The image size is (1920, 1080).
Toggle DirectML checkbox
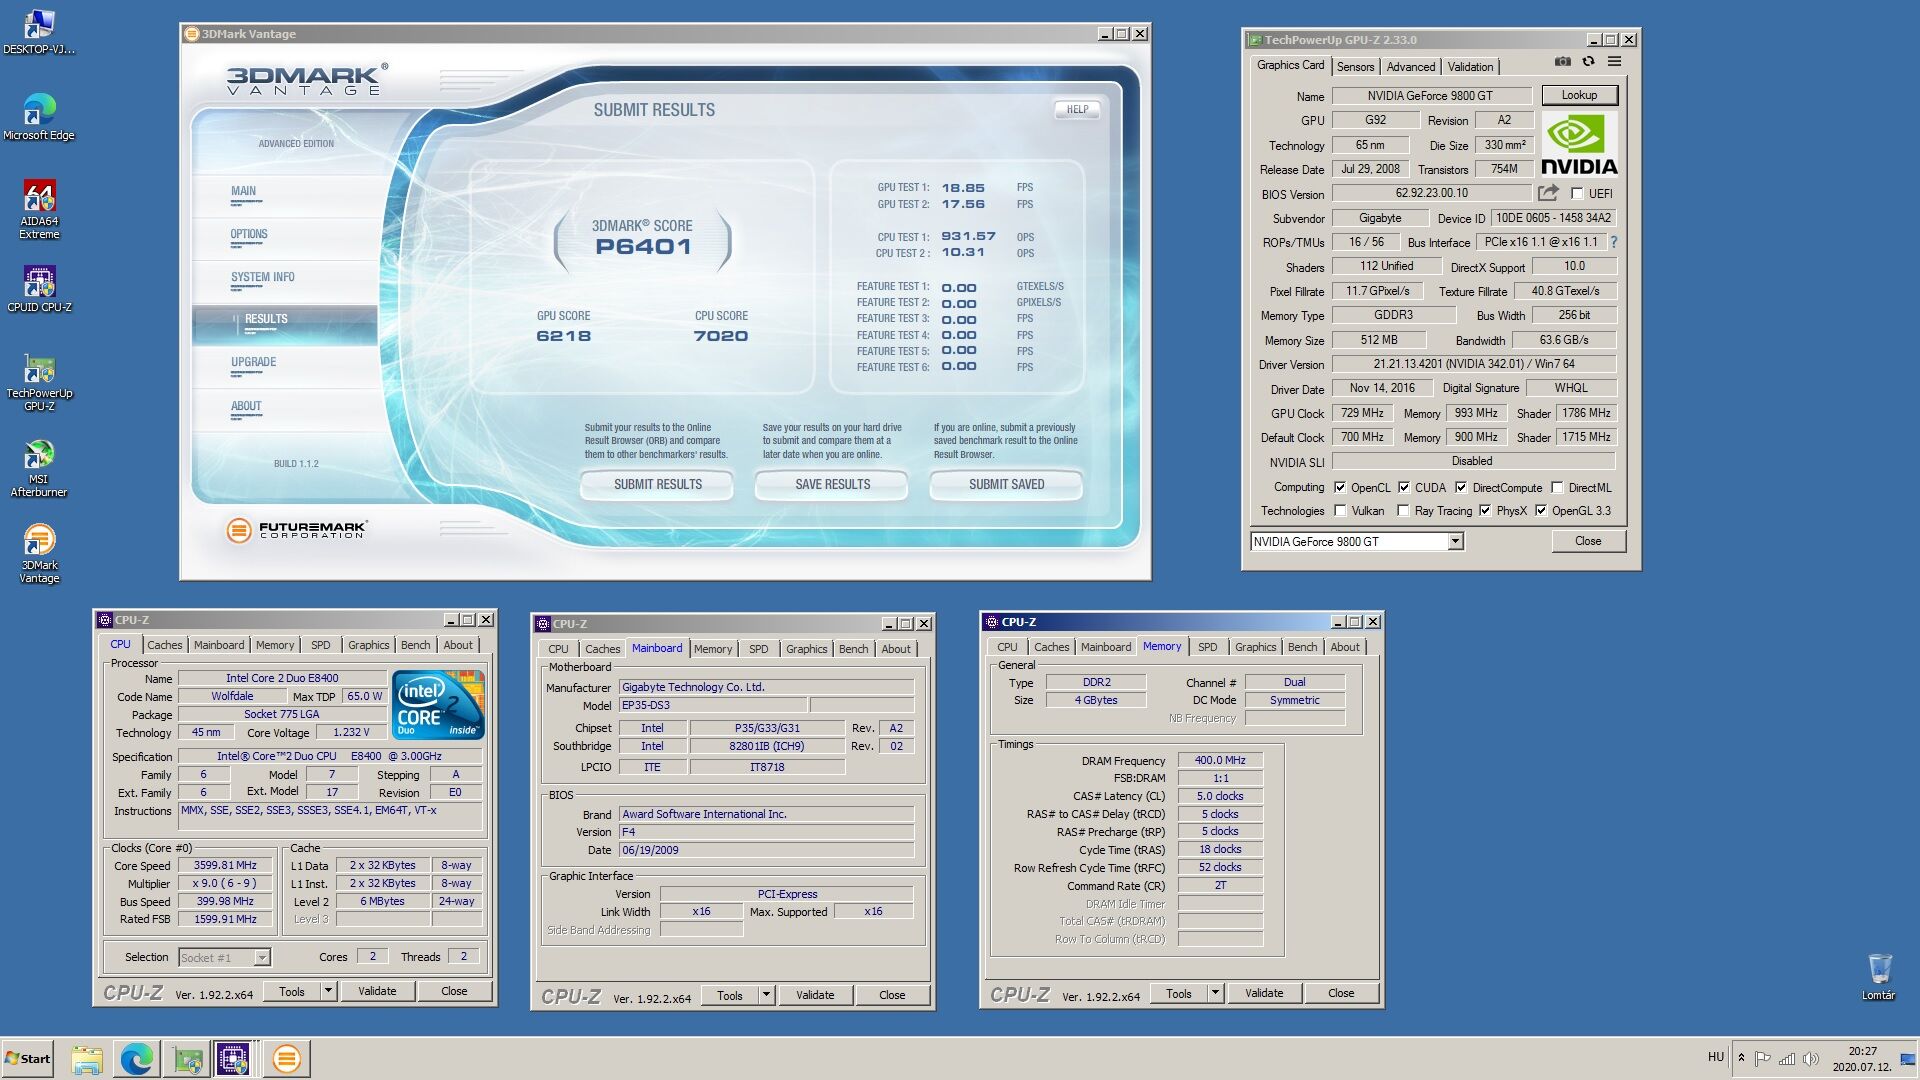(1557, 487)
